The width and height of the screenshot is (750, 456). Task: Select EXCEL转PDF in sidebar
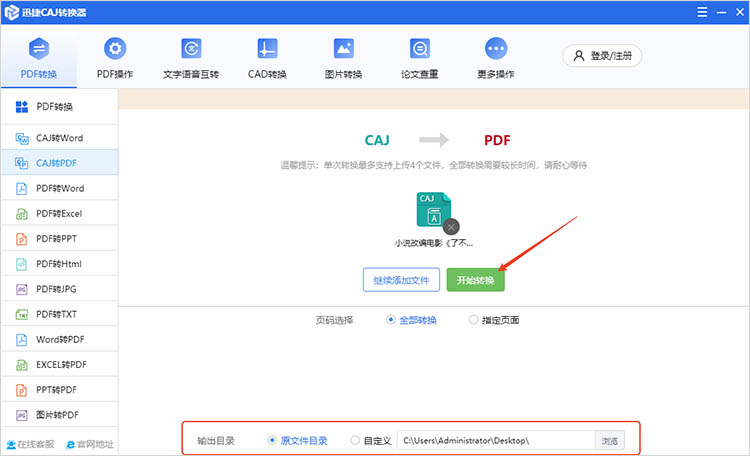(x=59, y=365)
